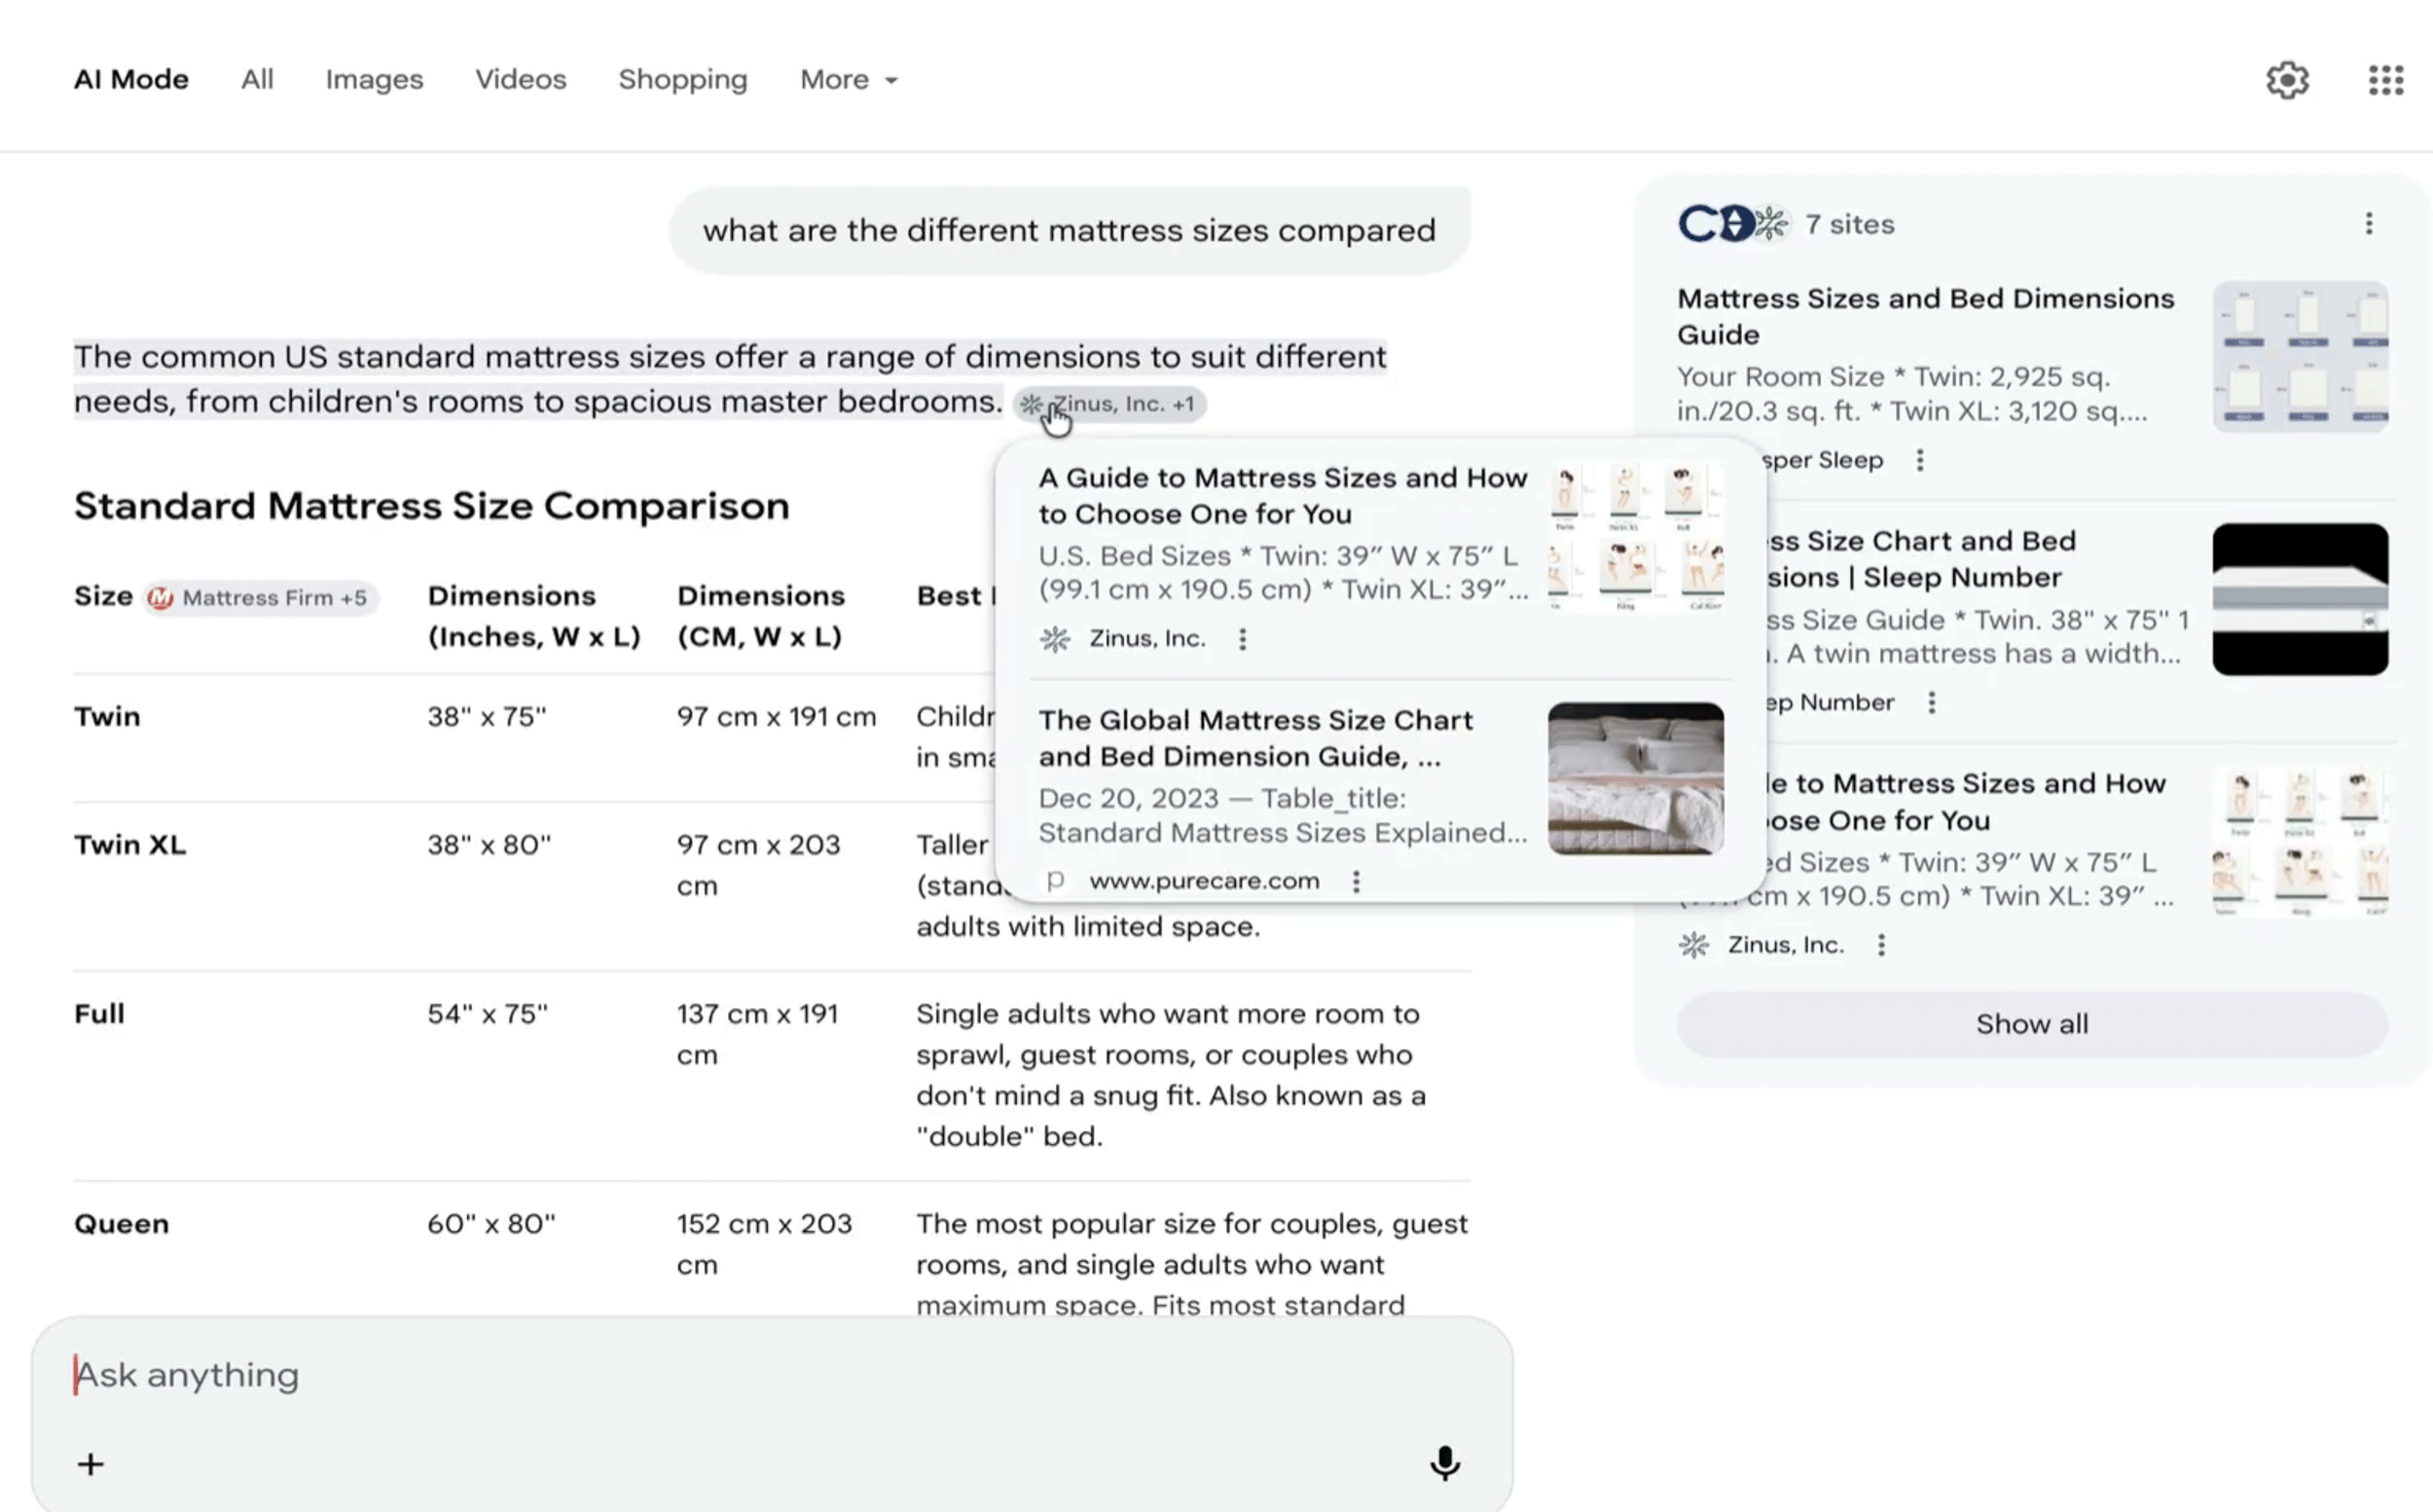2433x1512 pixels.
Task: Activate voice input with the microphone icon
Action: click(x=1444, y=1463)
